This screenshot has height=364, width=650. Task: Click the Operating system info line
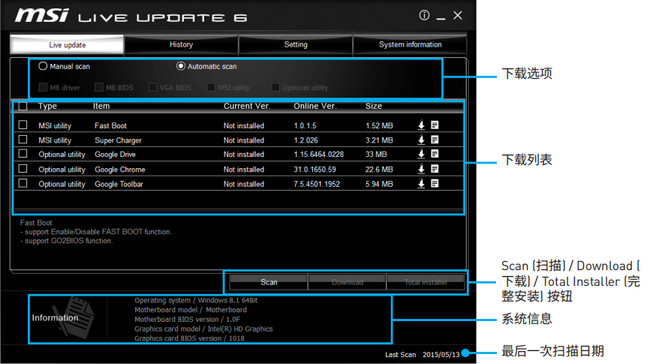(196, 301)
